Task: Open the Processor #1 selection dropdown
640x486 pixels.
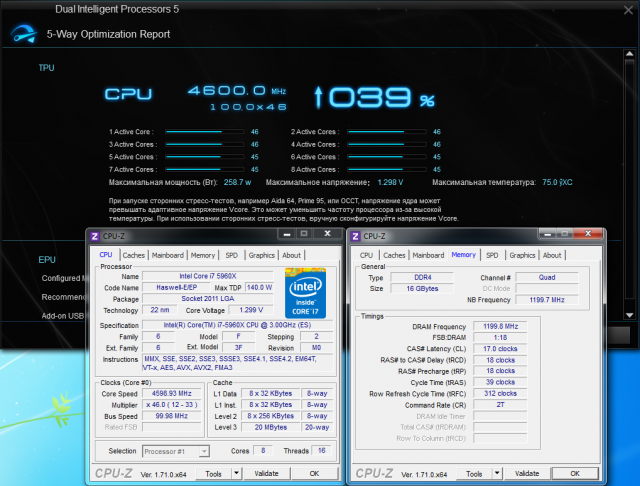Action: (x=176, y=451)
